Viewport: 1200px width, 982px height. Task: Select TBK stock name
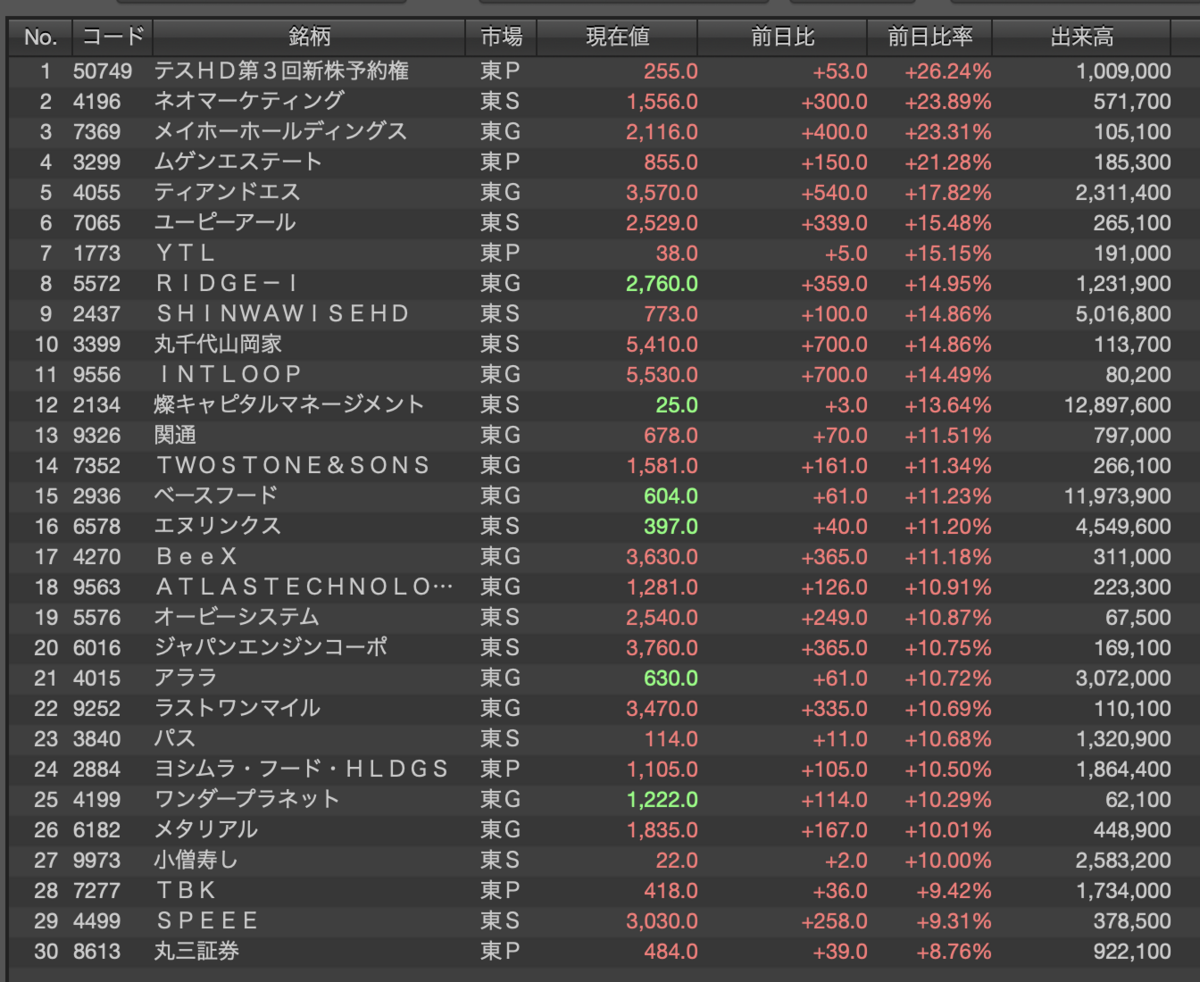[x=187, y=890]
